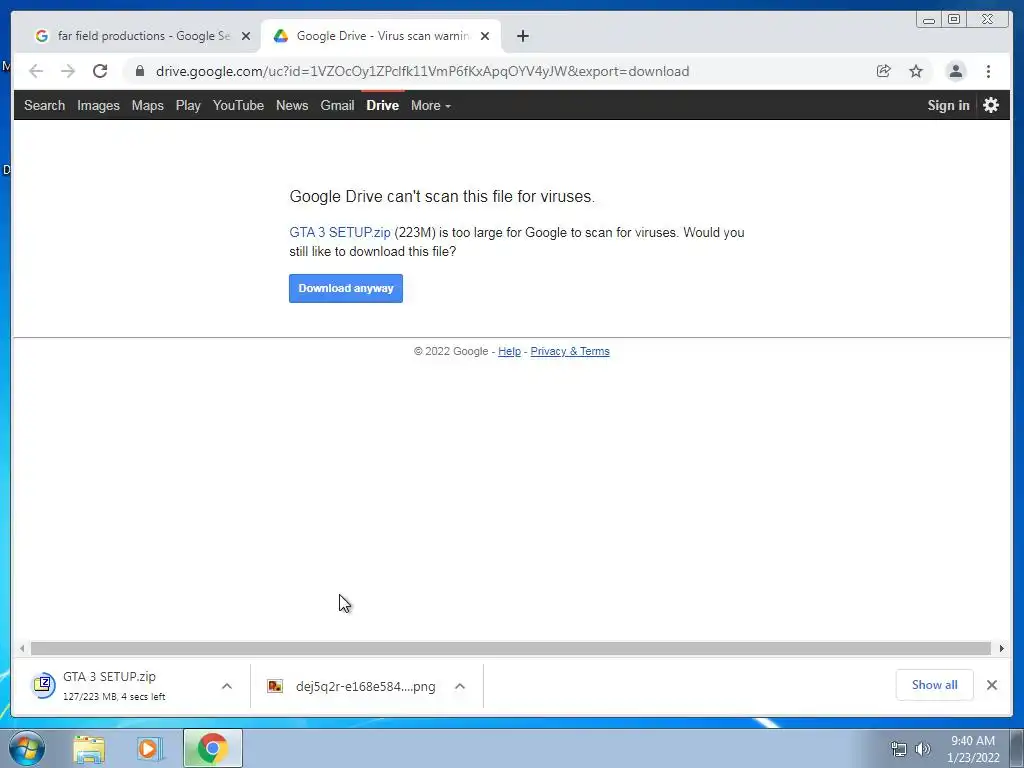The height and width of the screenshot is (768, 1024).
Task: Restore down the Chrome window
Action: pos(954,20)
